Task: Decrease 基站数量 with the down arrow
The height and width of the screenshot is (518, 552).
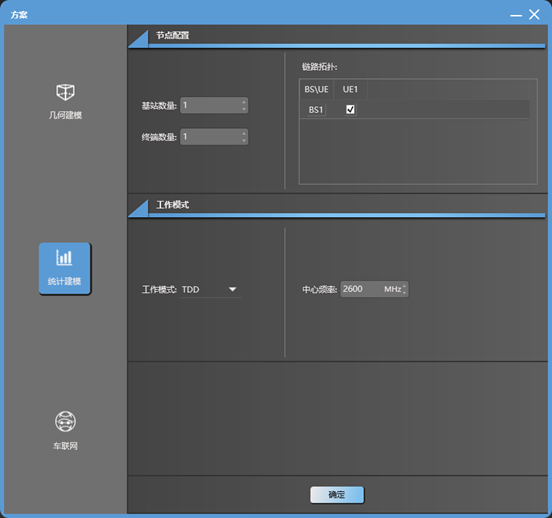Action: pos(244,109)
